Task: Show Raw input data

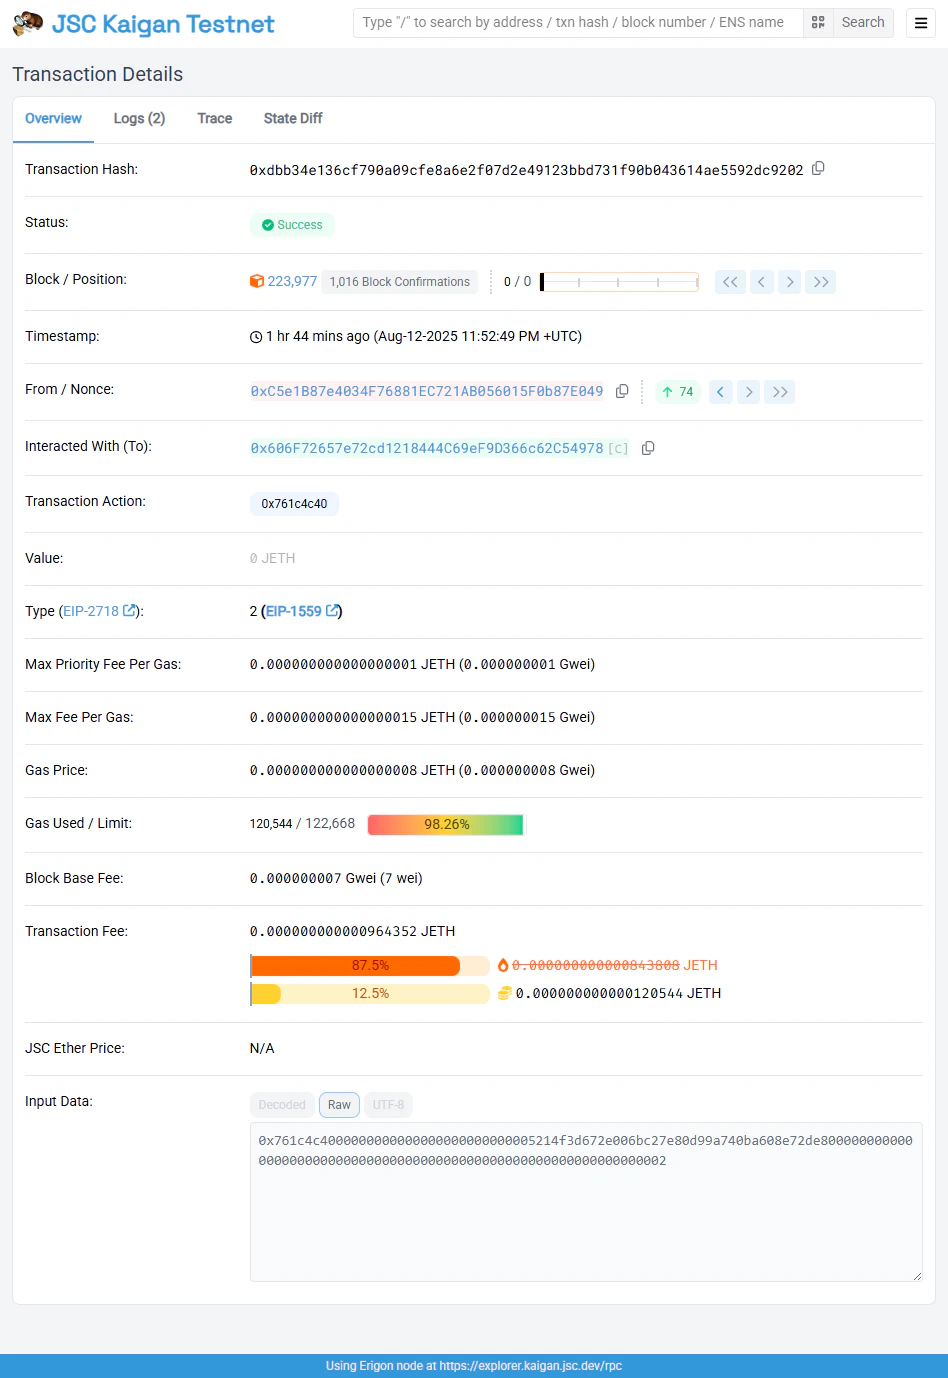Action: point(339,1105)
